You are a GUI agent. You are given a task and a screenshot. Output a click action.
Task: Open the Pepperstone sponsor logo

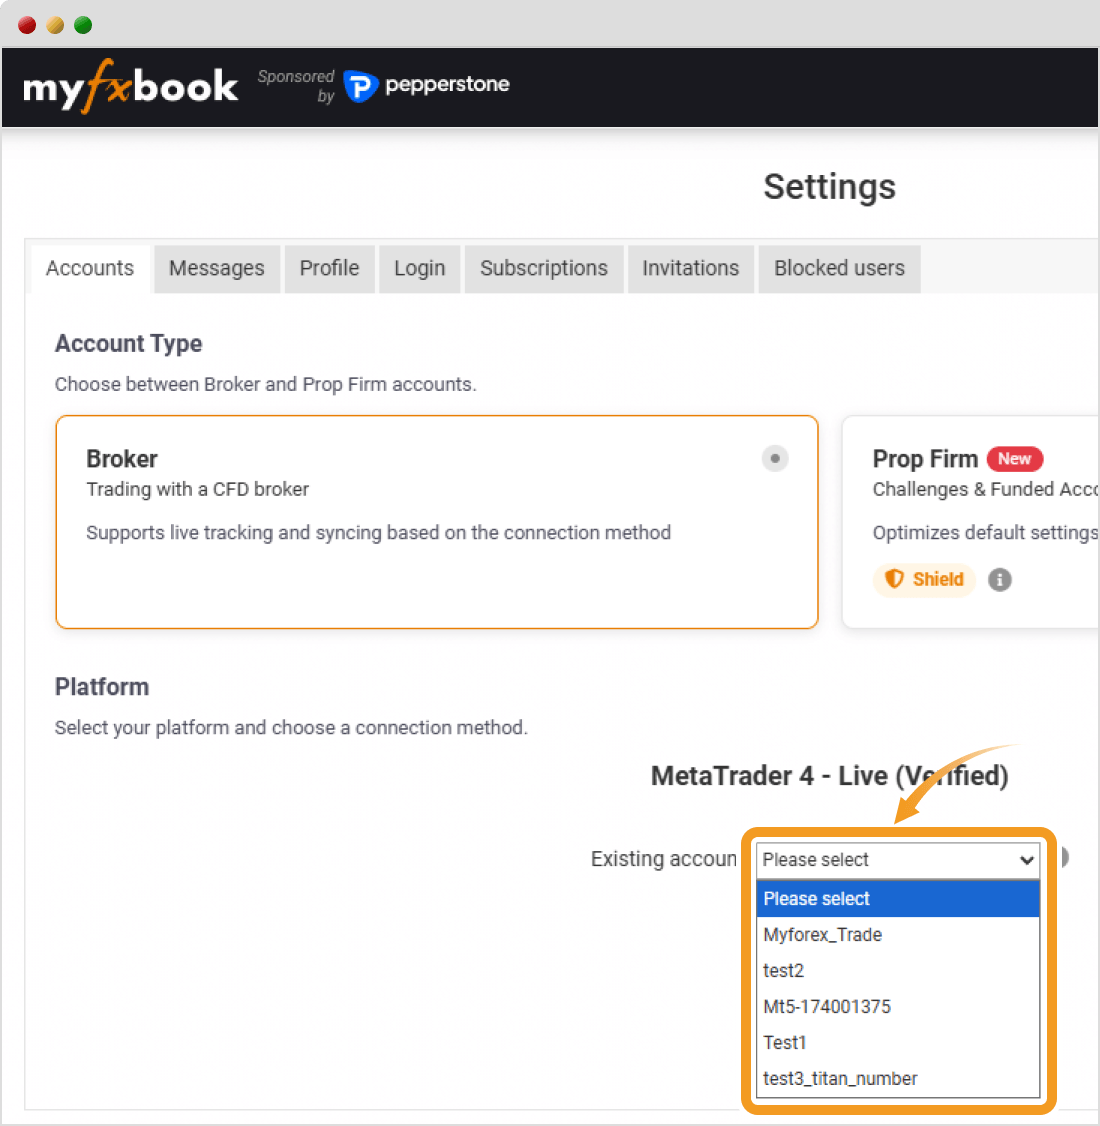tap(427, 85)
